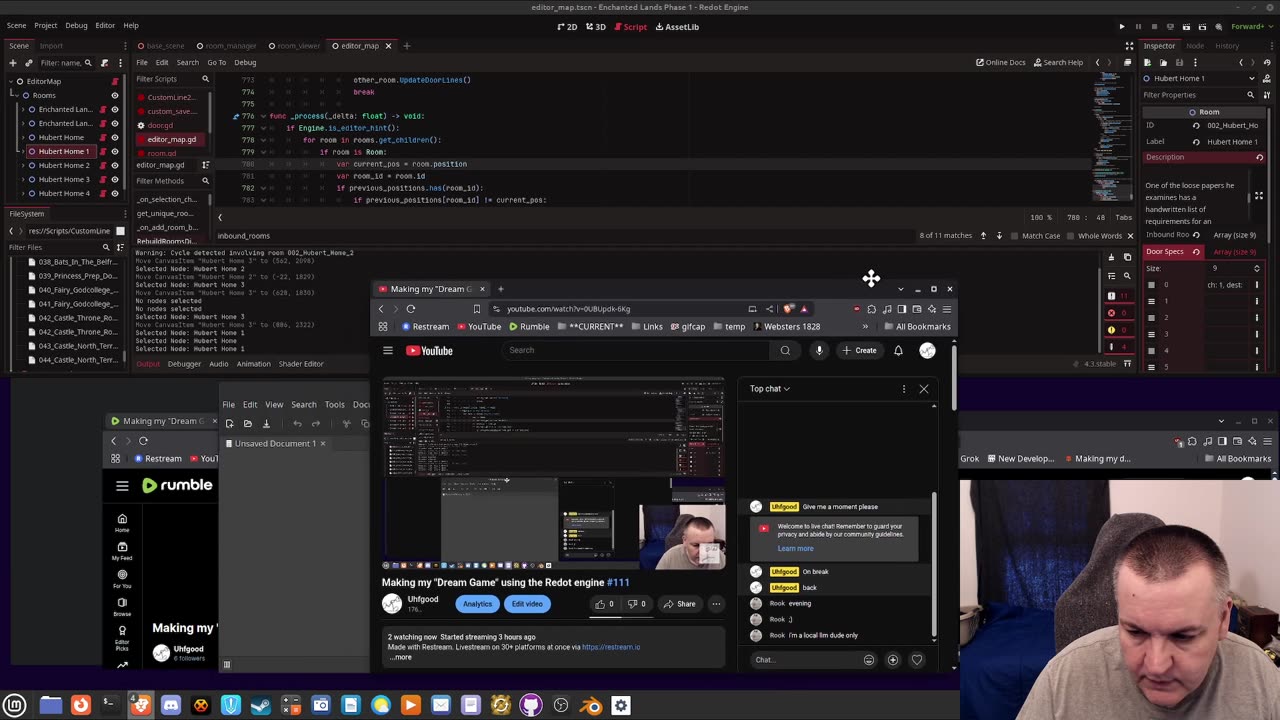Collapse the EditorMap root node

point(11,81)
